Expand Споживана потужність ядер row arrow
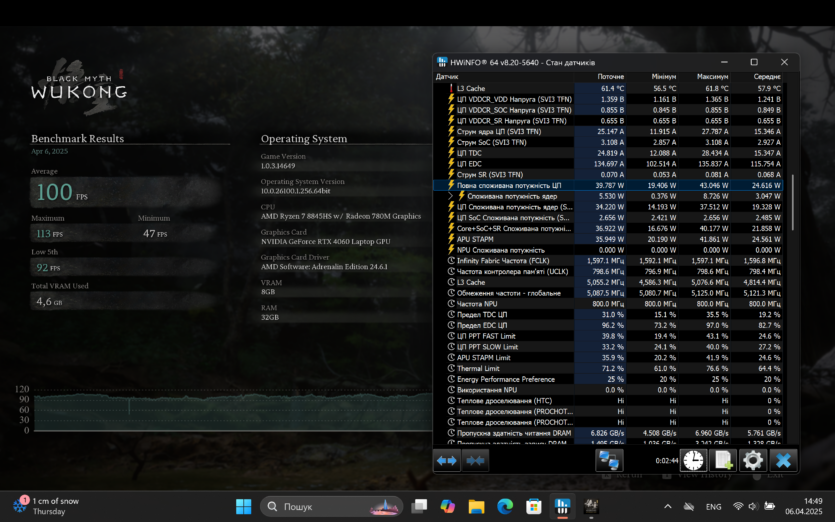Image resolution: width=835 pixels, height=522 pixels. tap(451, 196)
